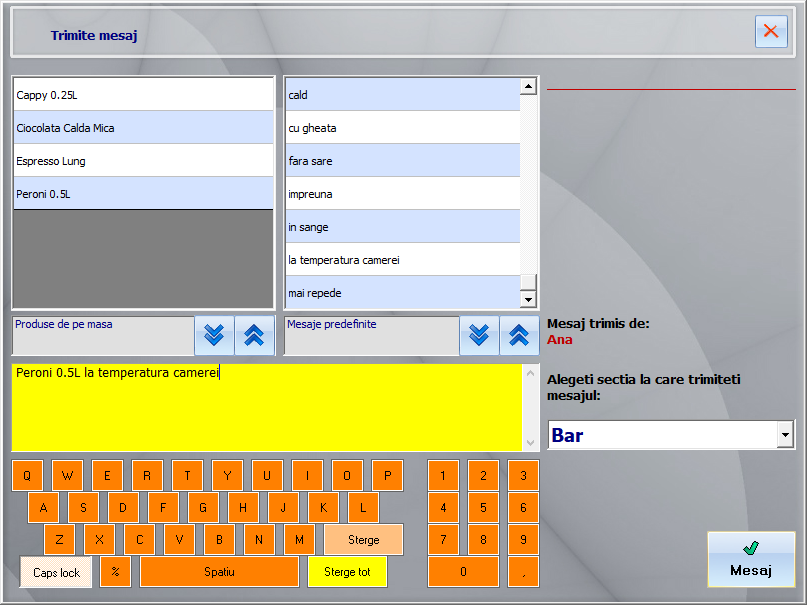This screenshot has height=605, width=807.
Task: Tap the B key
Action: 219,540
